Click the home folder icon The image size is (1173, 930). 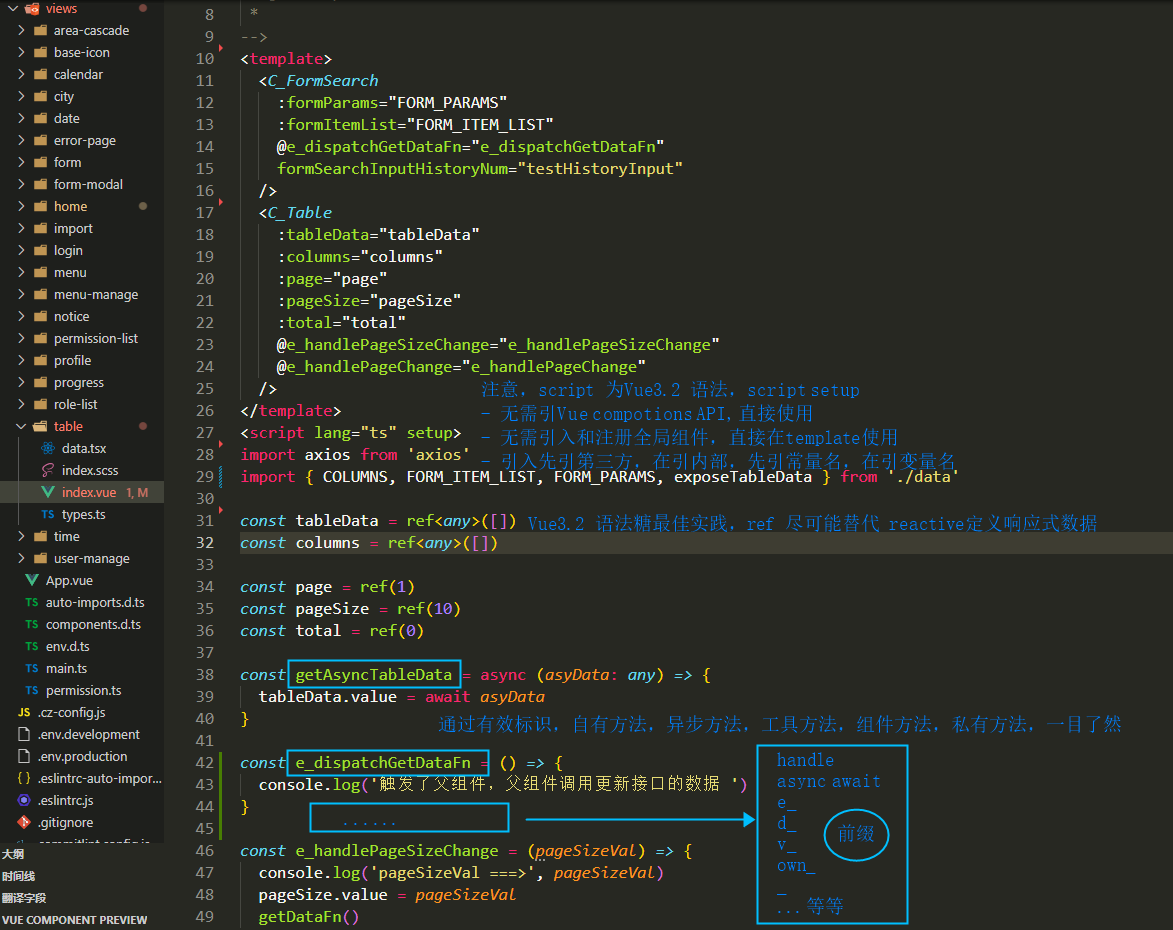pos(40,207)
